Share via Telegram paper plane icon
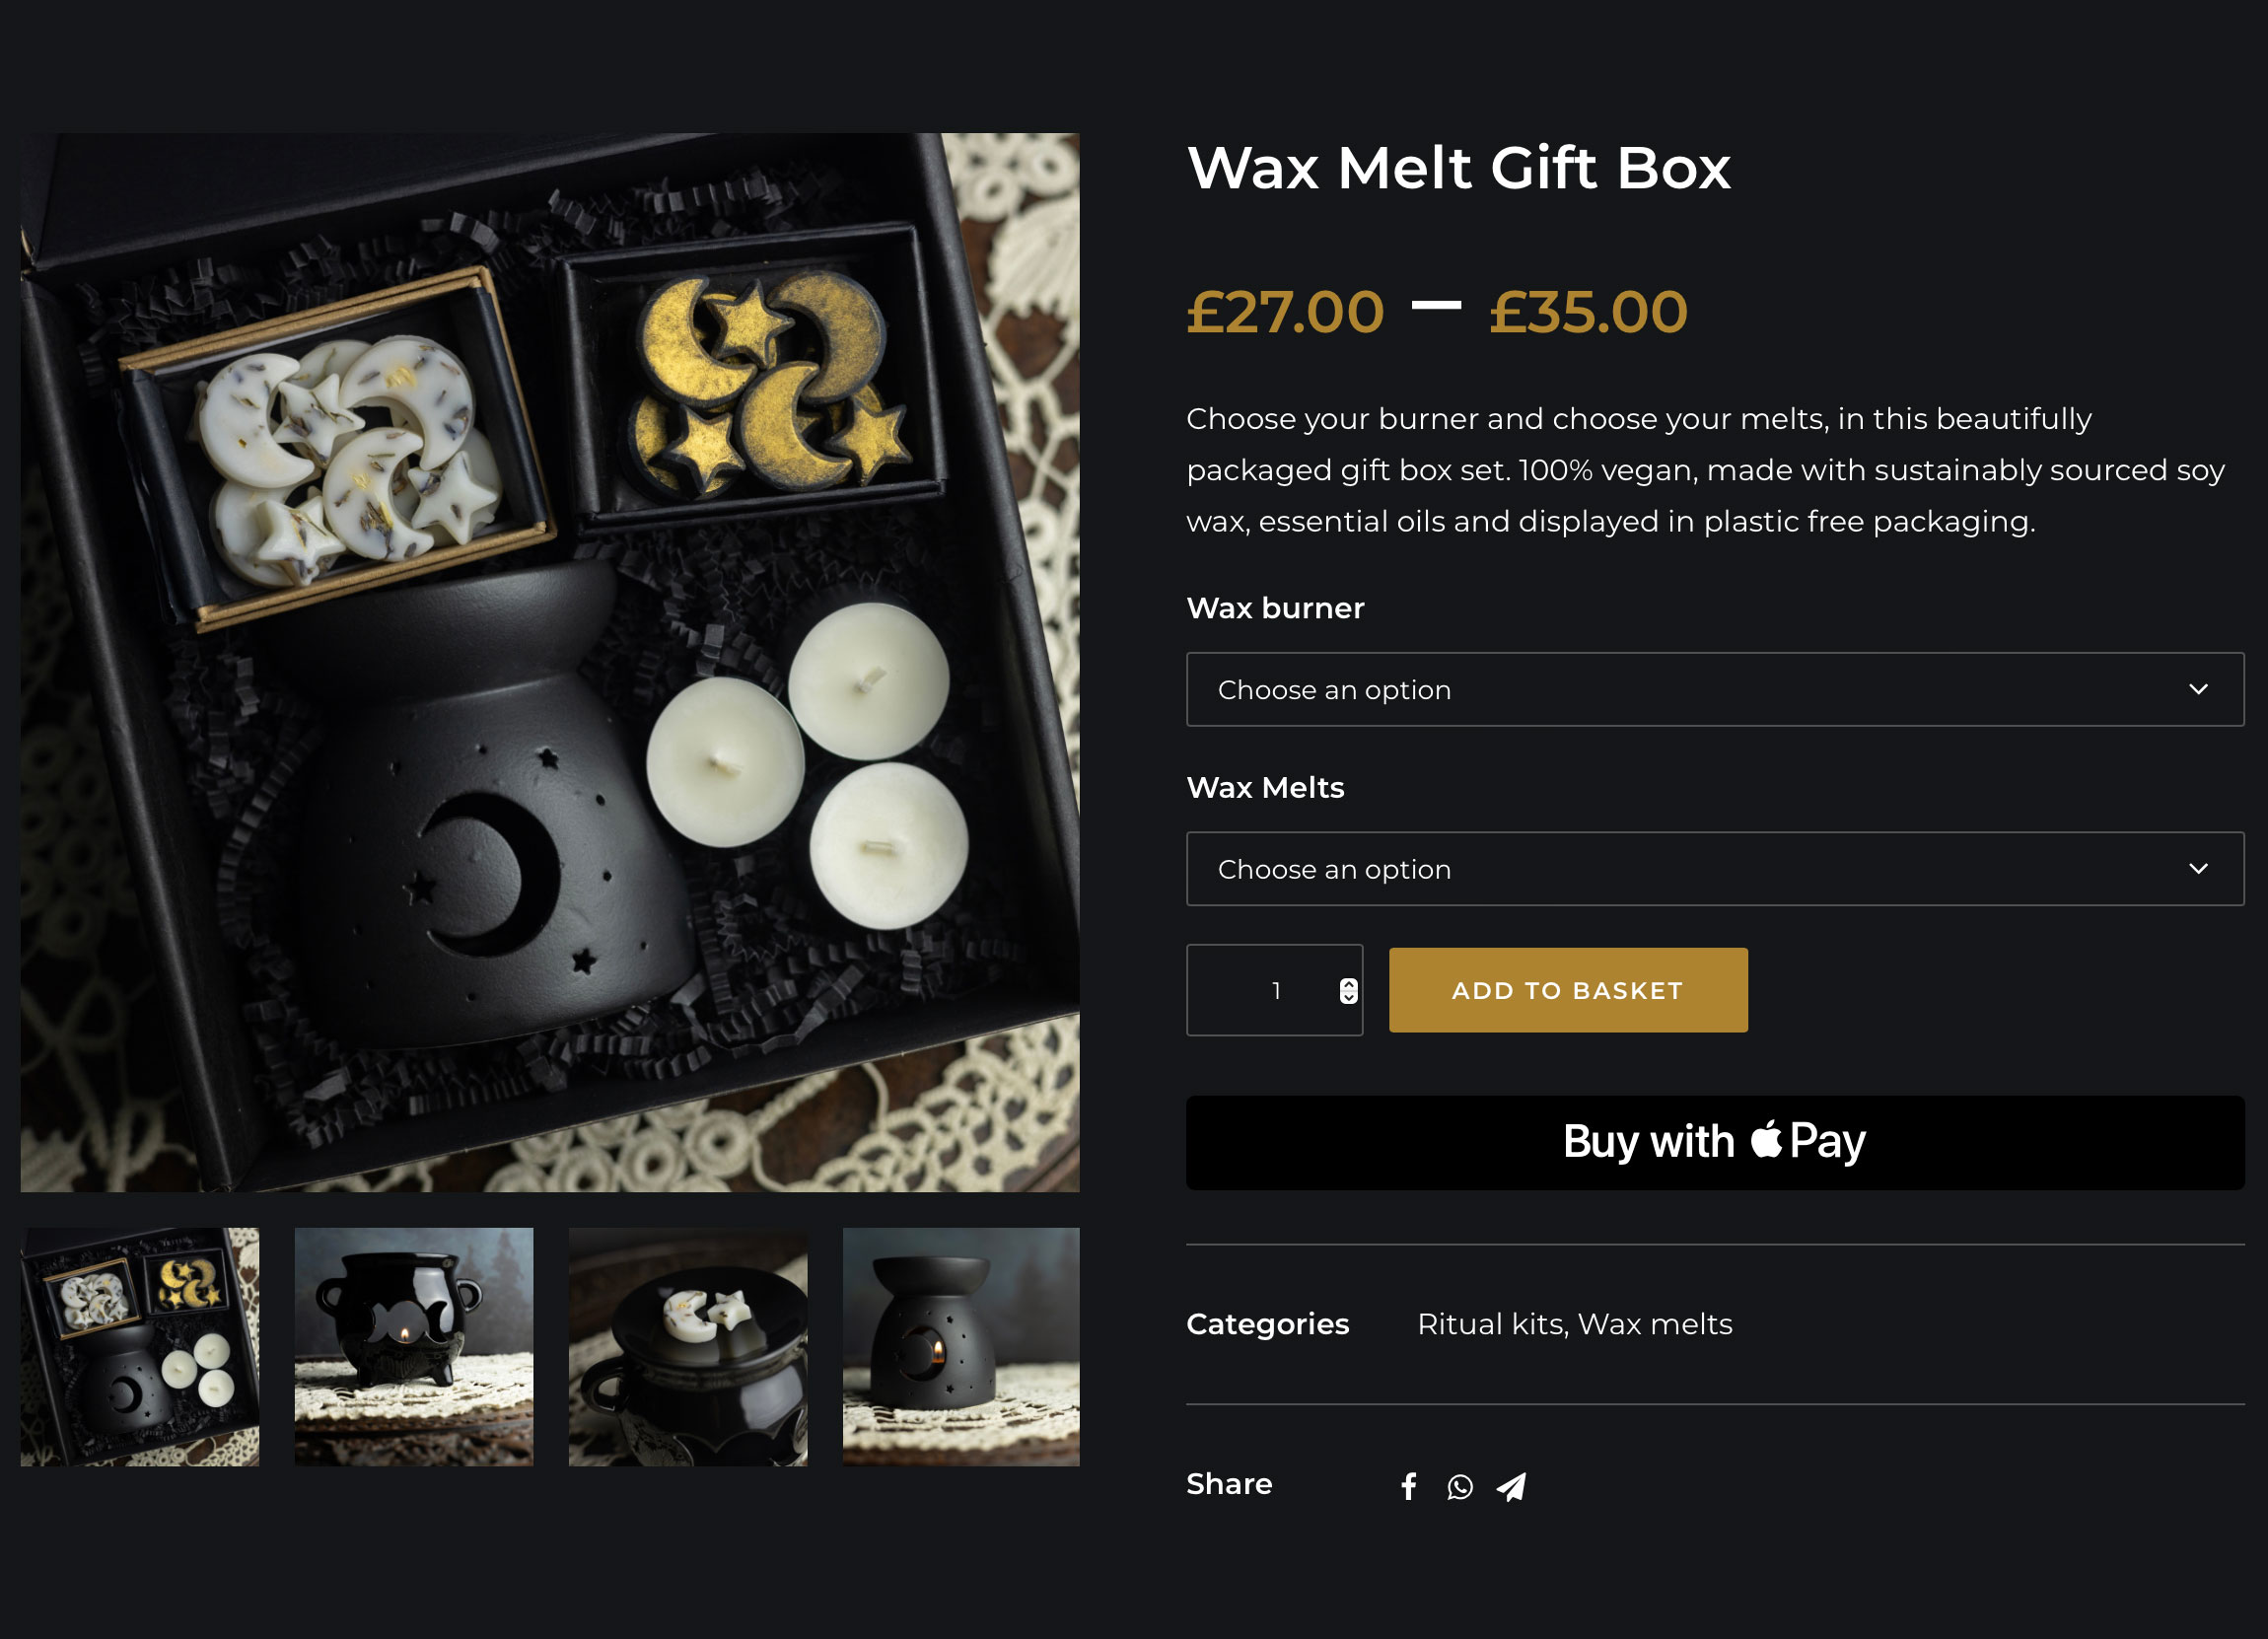 [1511, 1487]
